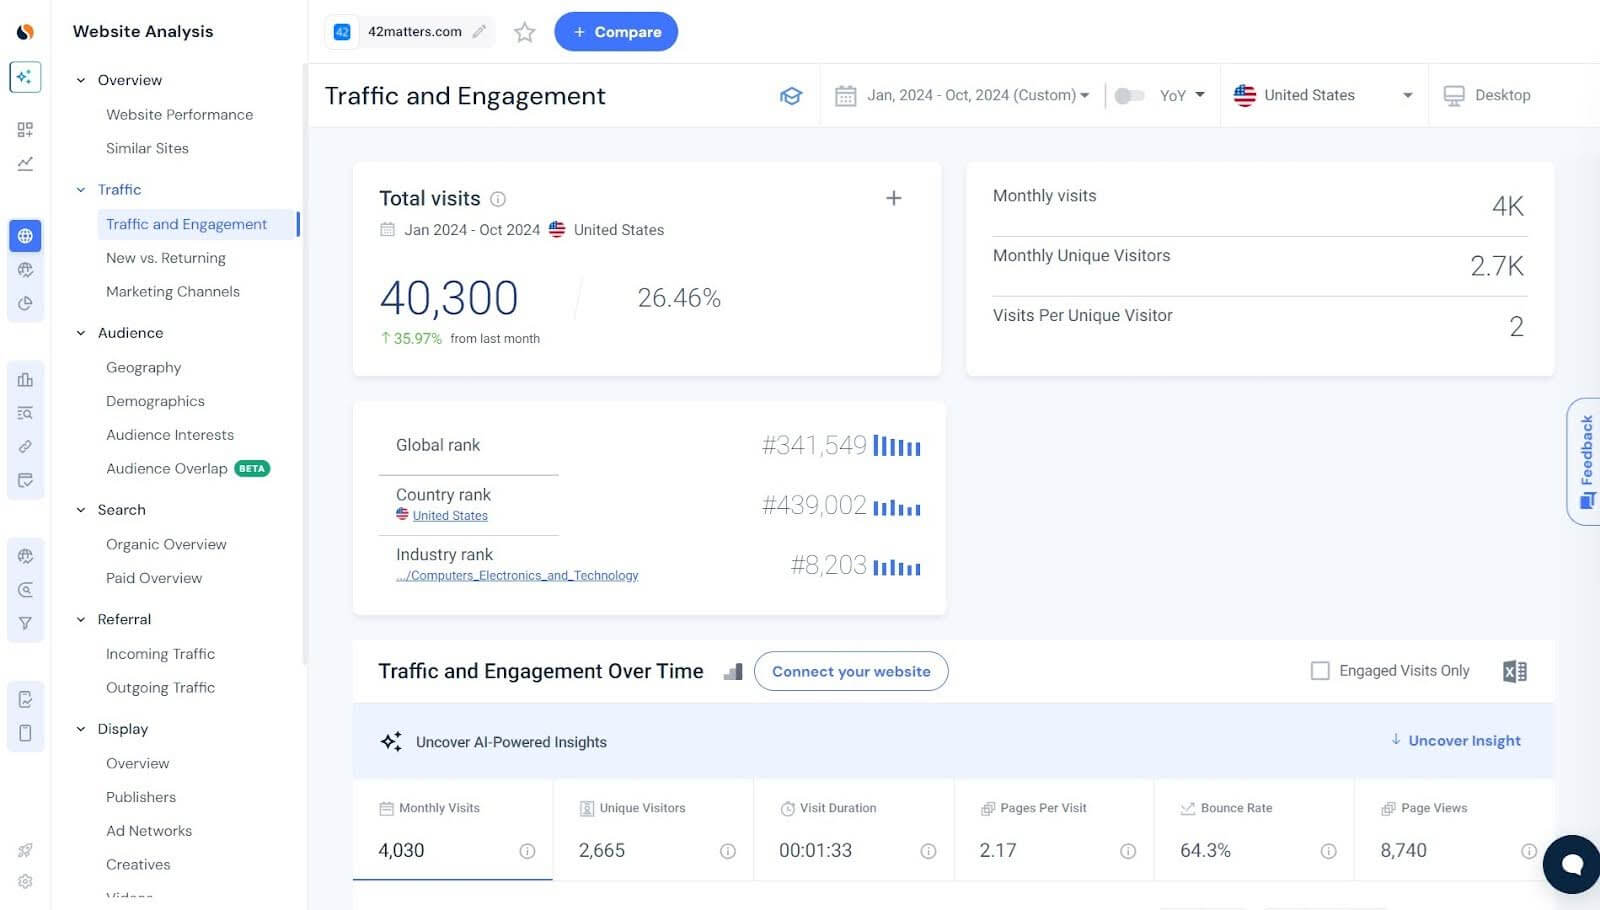Open the App Analysis phone icon in sidebar

25,732
